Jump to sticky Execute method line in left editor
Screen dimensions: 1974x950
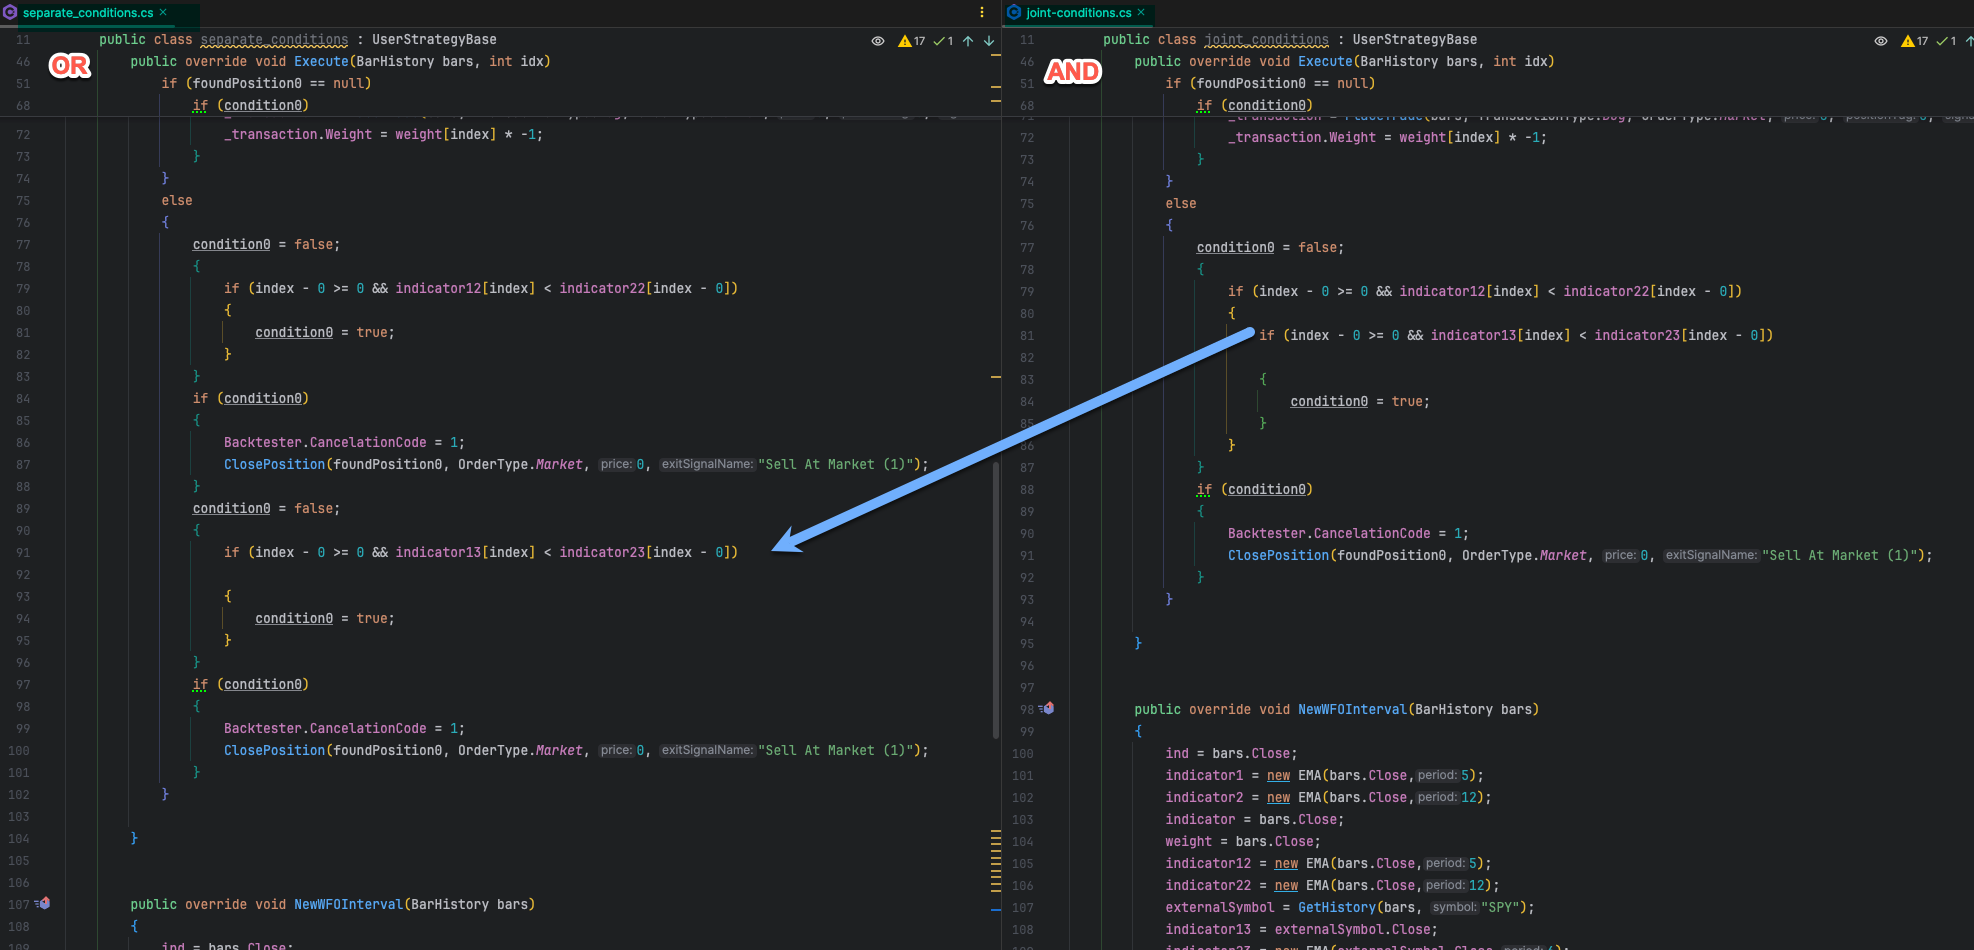[x=340, y=62]
